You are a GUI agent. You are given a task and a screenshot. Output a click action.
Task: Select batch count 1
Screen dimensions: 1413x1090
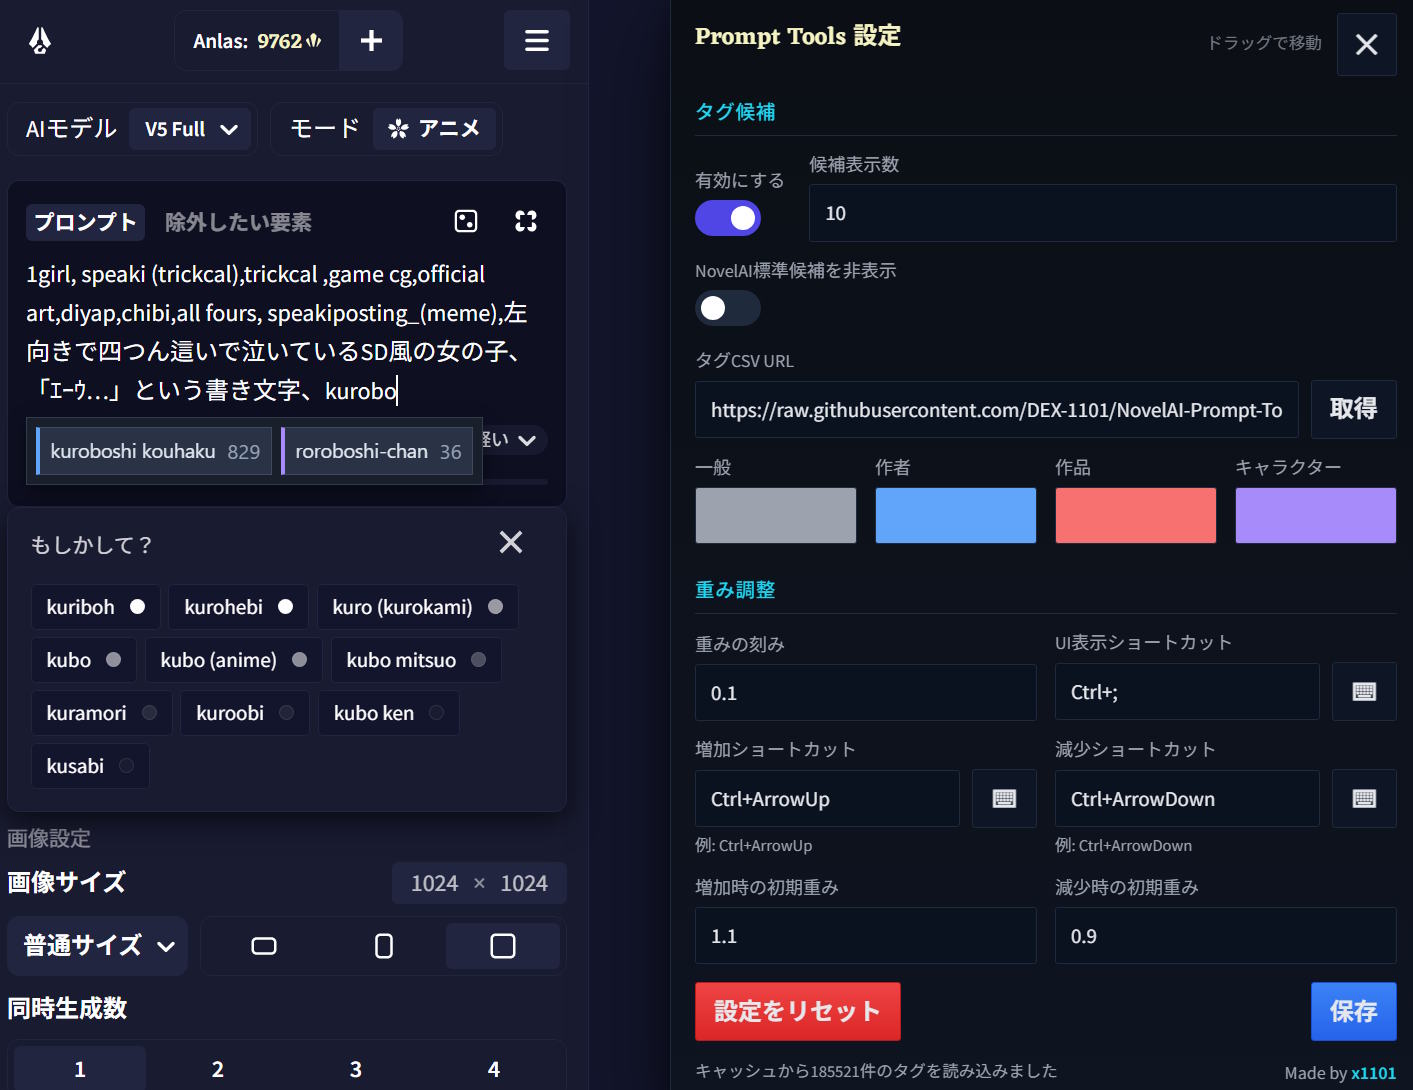pyautogui.click(x=80, y=1069)
